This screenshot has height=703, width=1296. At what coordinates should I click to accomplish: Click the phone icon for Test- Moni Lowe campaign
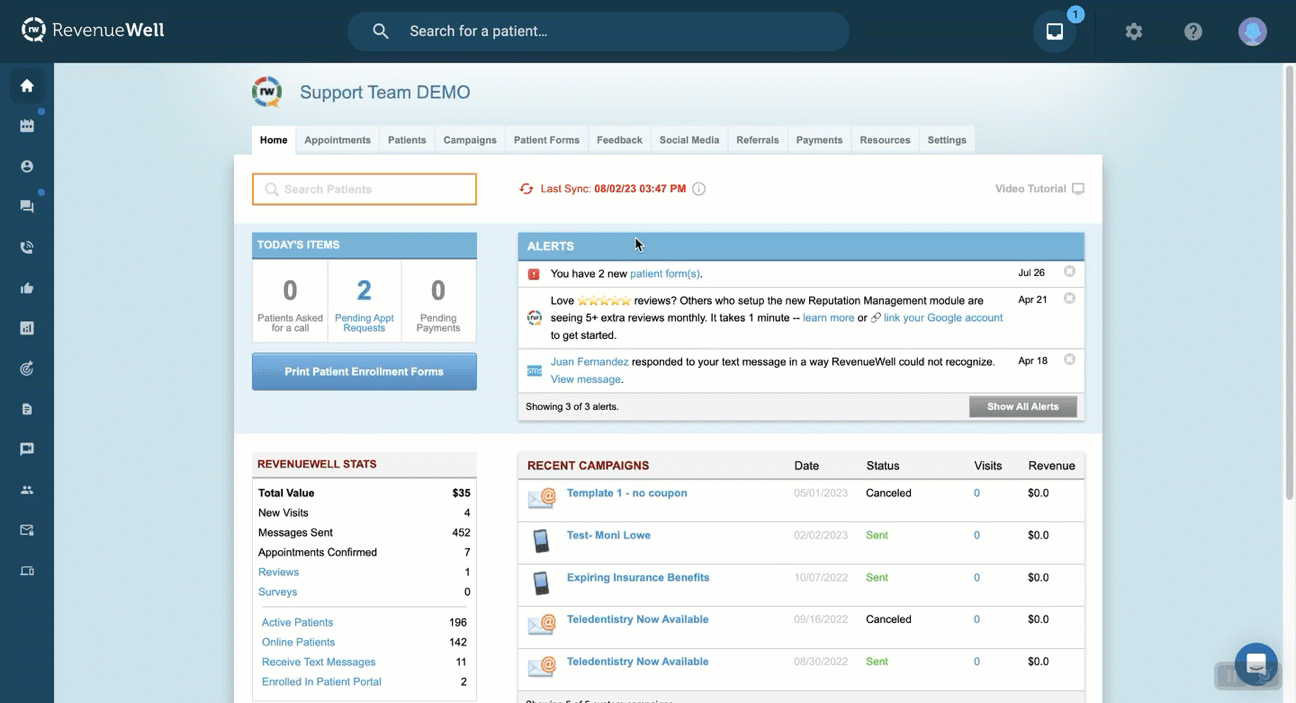pyautogui.click(x=541, y=541)
